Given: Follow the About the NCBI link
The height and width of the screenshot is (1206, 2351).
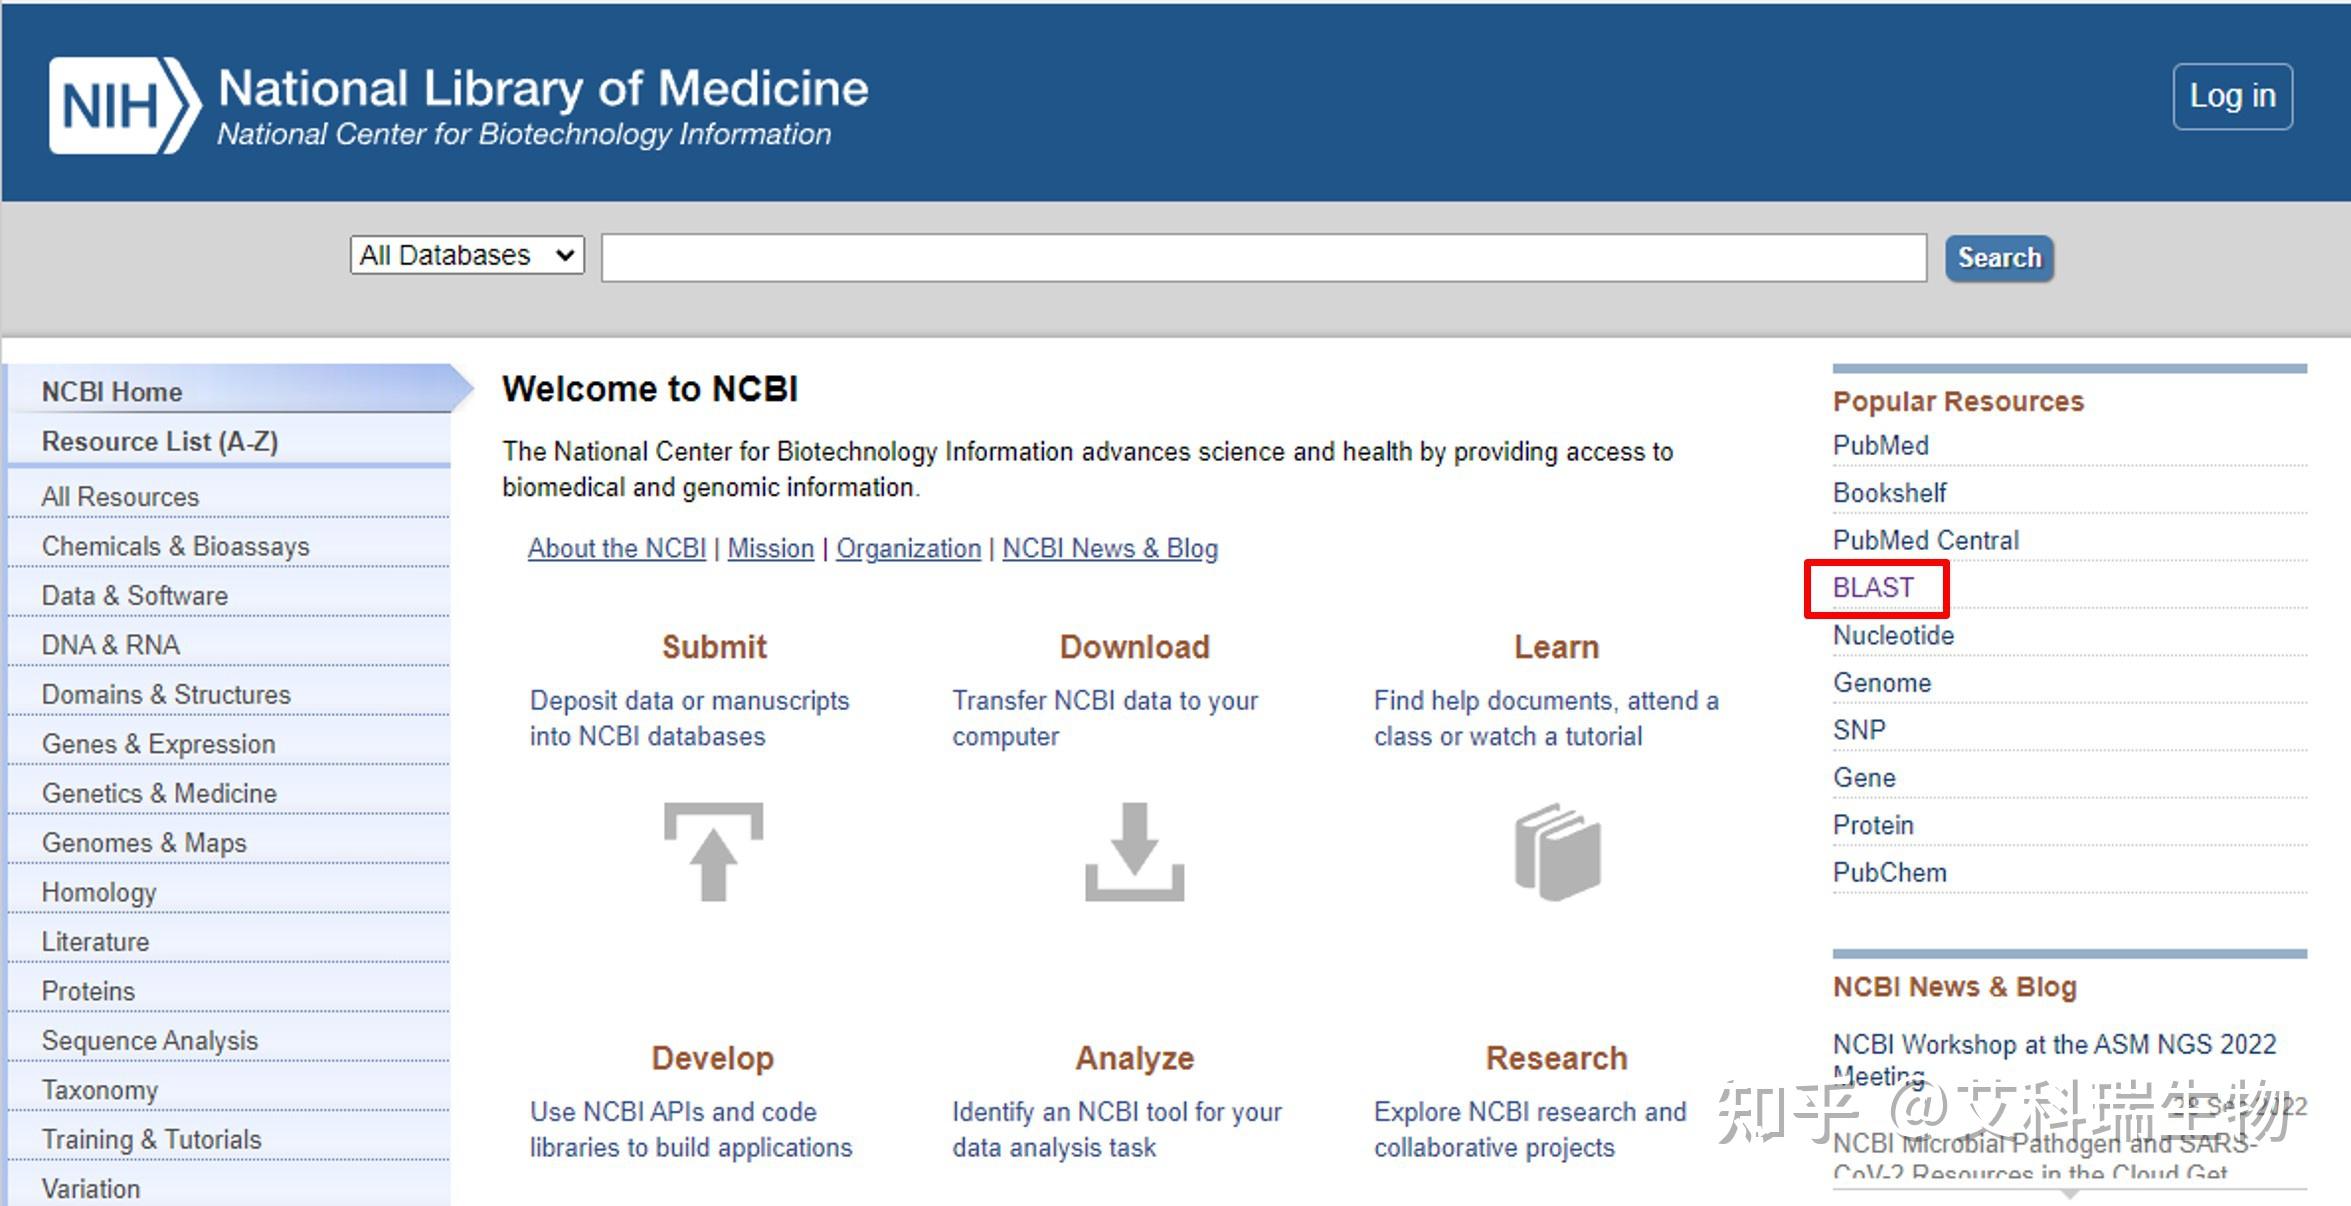Looking at the screenshot, I should pos(617,549).
